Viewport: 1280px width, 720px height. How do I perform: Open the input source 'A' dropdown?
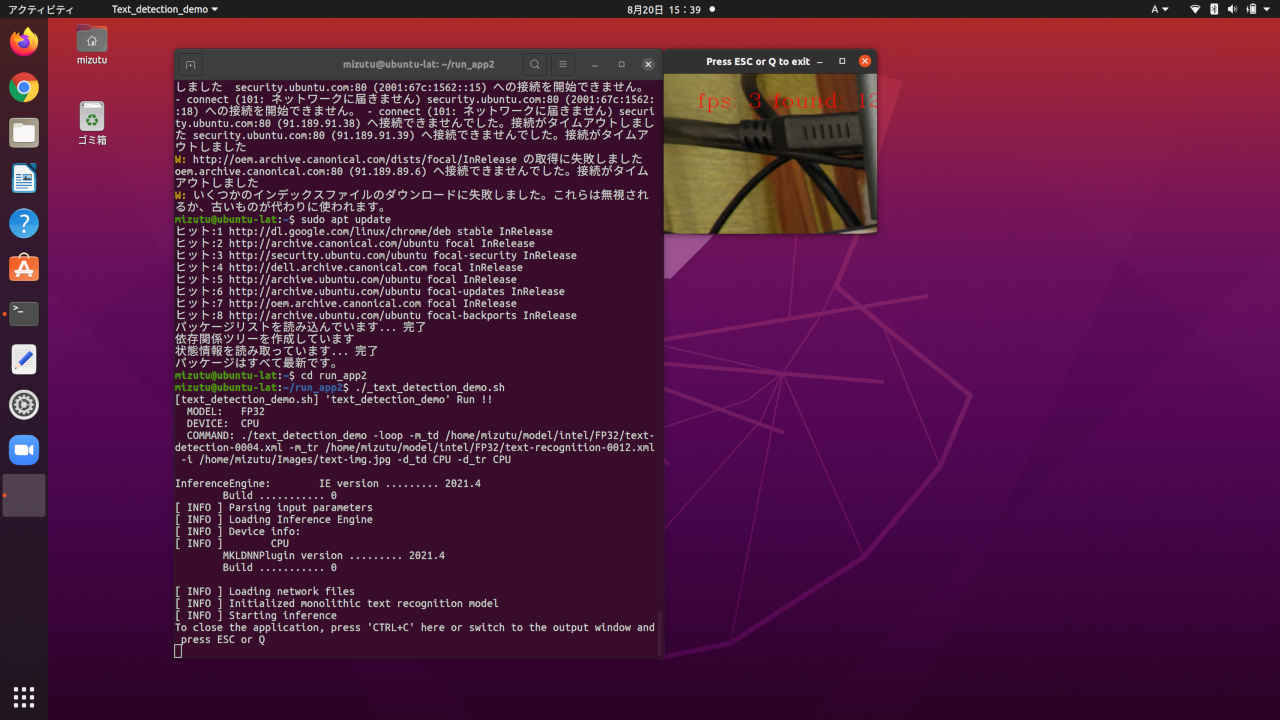[1159, 9]
